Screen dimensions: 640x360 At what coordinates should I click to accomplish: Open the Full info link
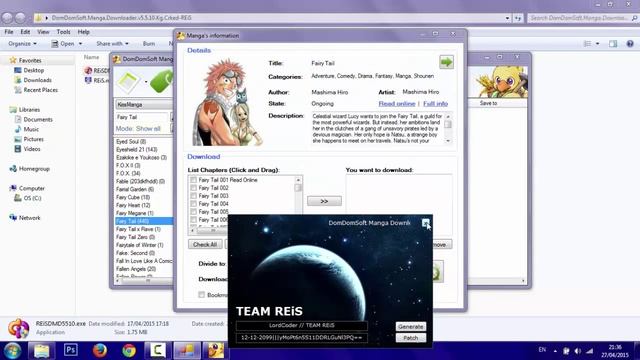click(436, 104)
